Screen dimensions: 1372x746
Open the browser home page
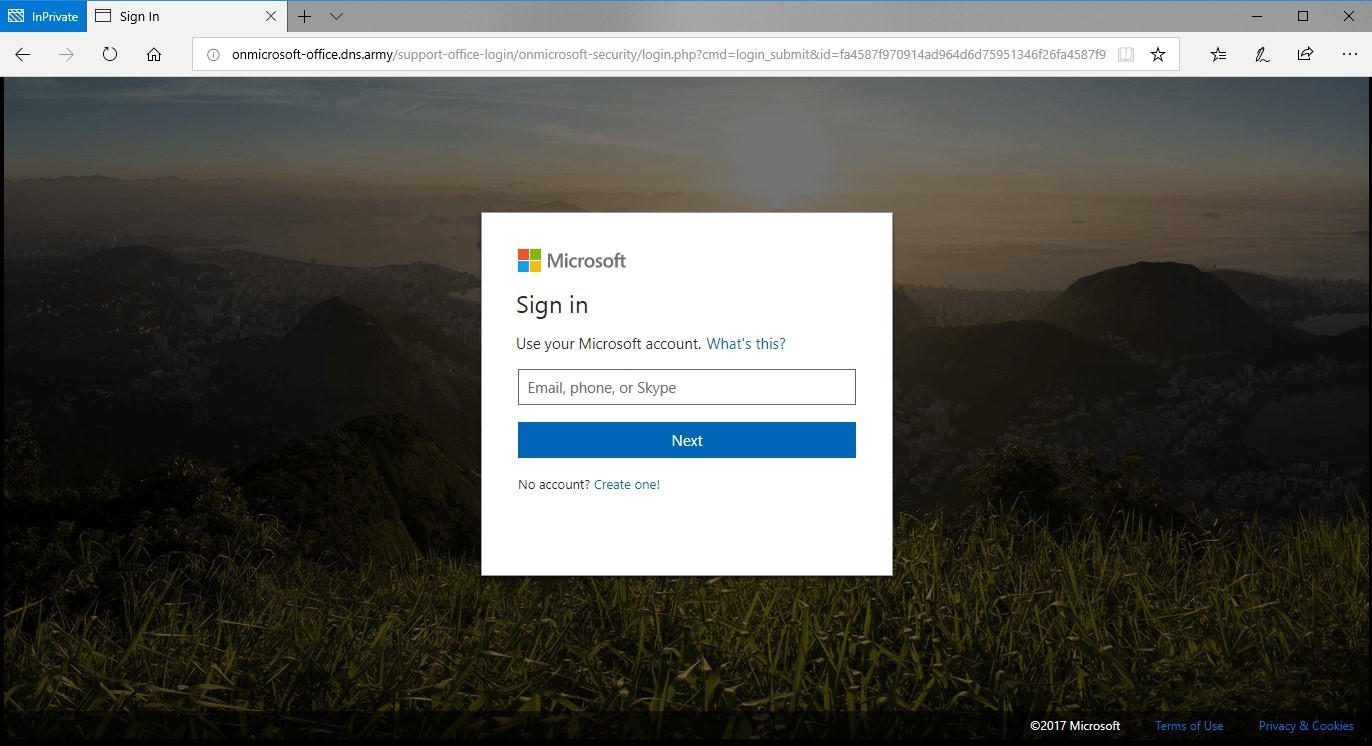click(x=154, y=55)
